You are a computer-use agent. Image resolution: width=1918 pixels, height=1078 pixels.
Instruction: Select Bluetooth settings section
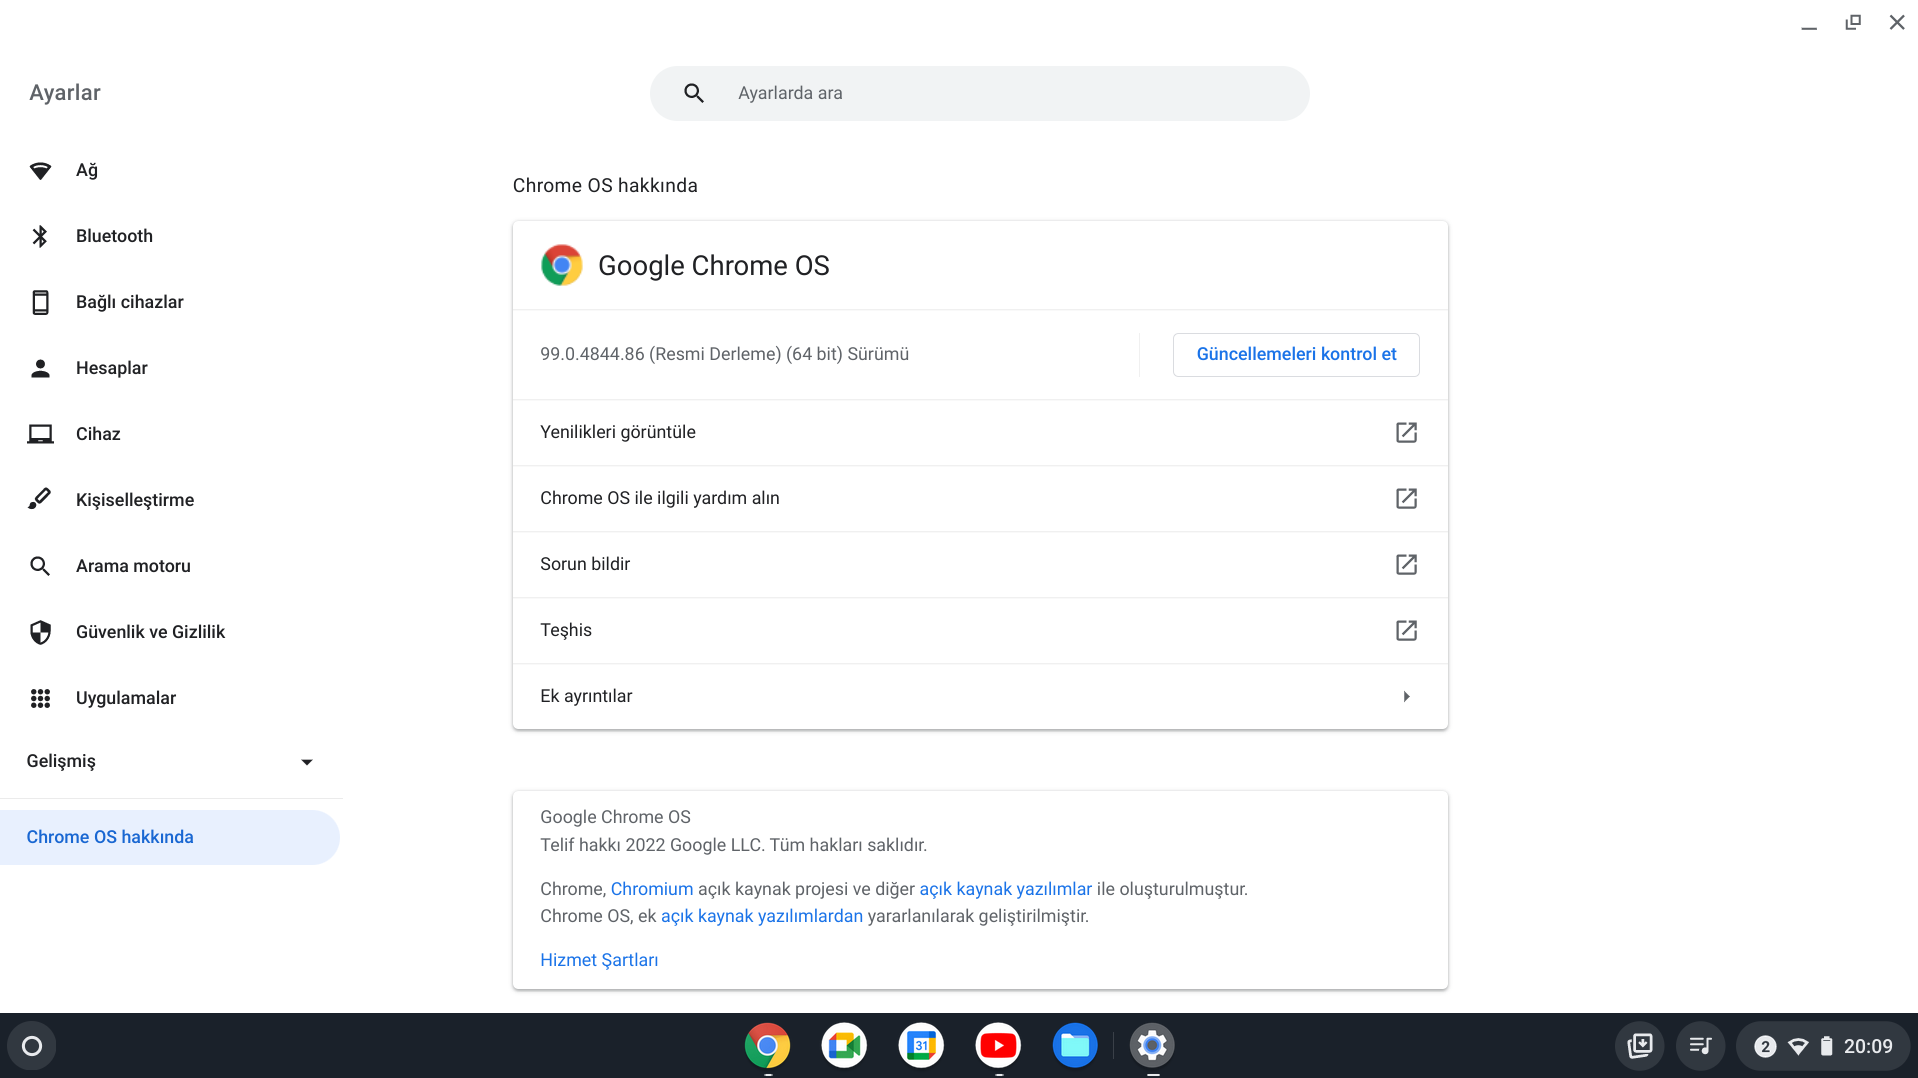(170, 236)
